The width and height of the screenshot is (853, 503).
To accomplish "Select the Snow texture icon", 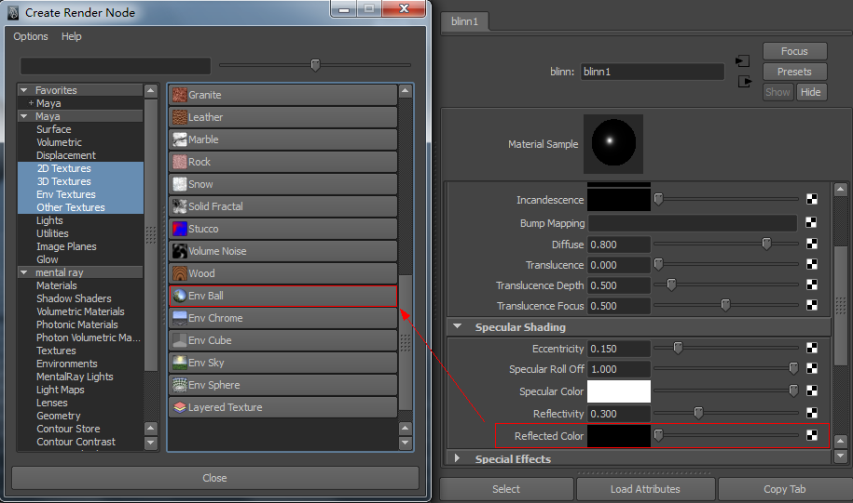I will (180, 184).
